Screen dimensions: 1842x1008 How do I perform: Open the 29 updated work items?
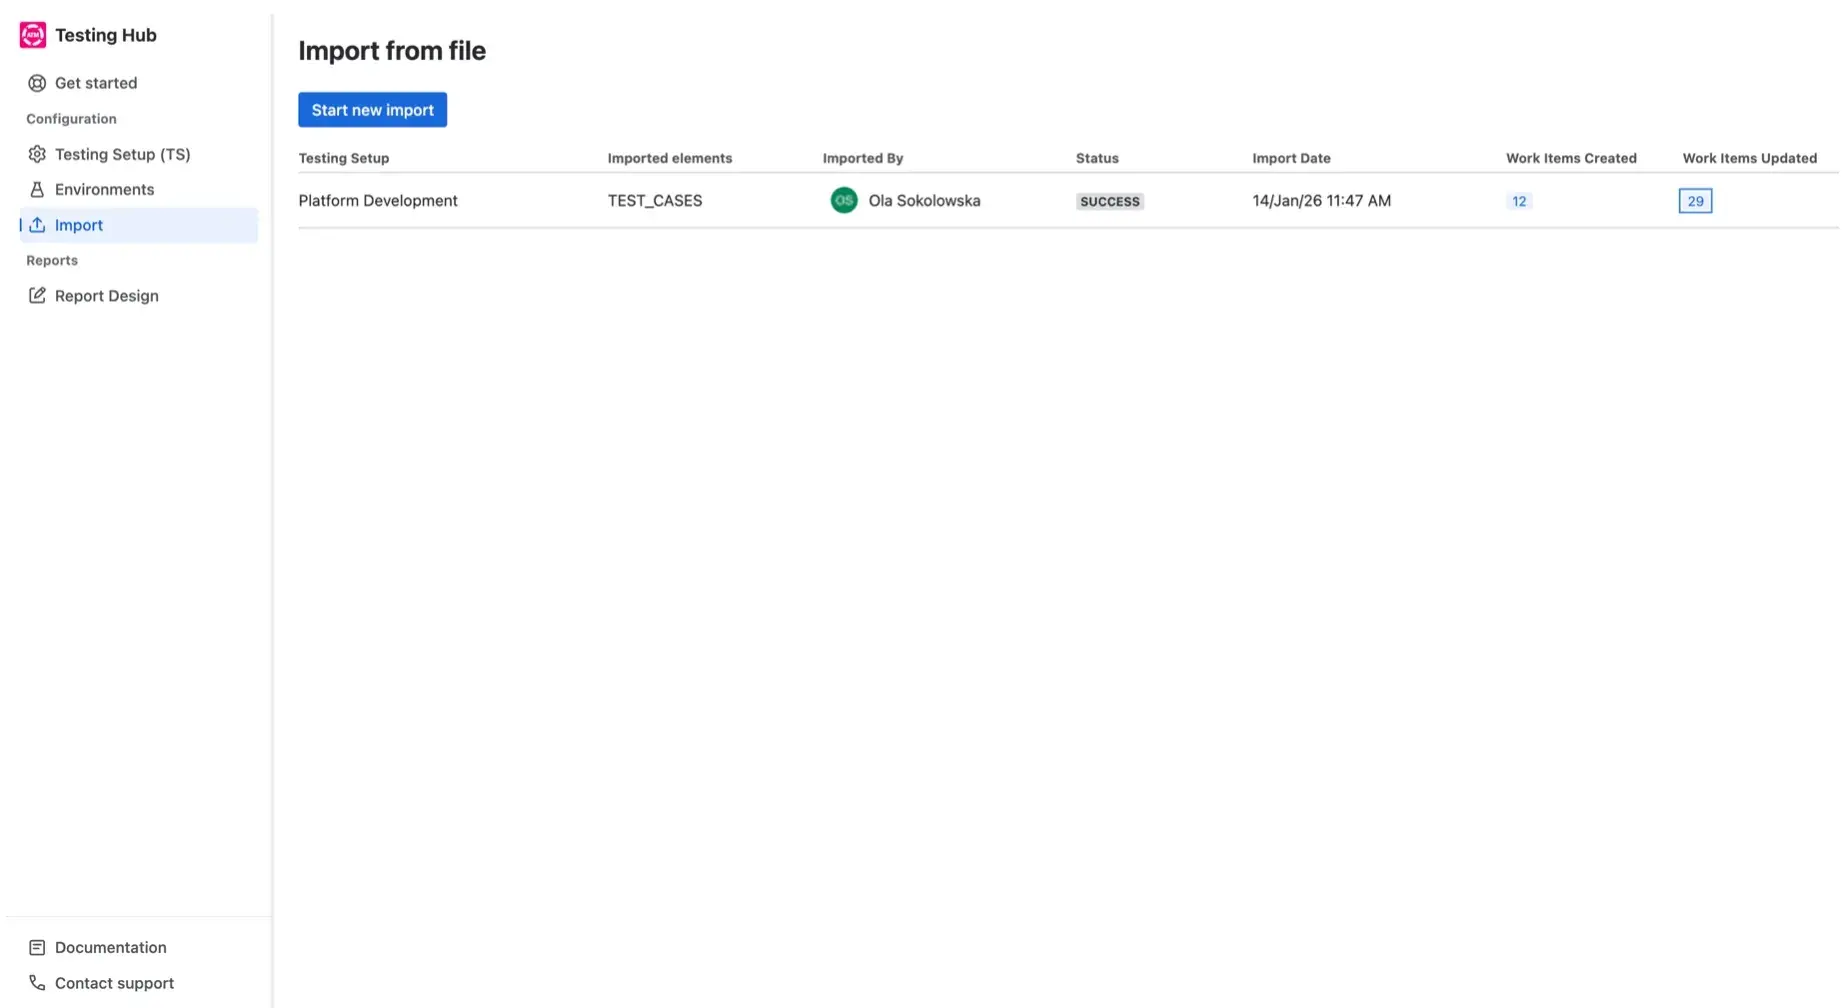(1695, 201)
